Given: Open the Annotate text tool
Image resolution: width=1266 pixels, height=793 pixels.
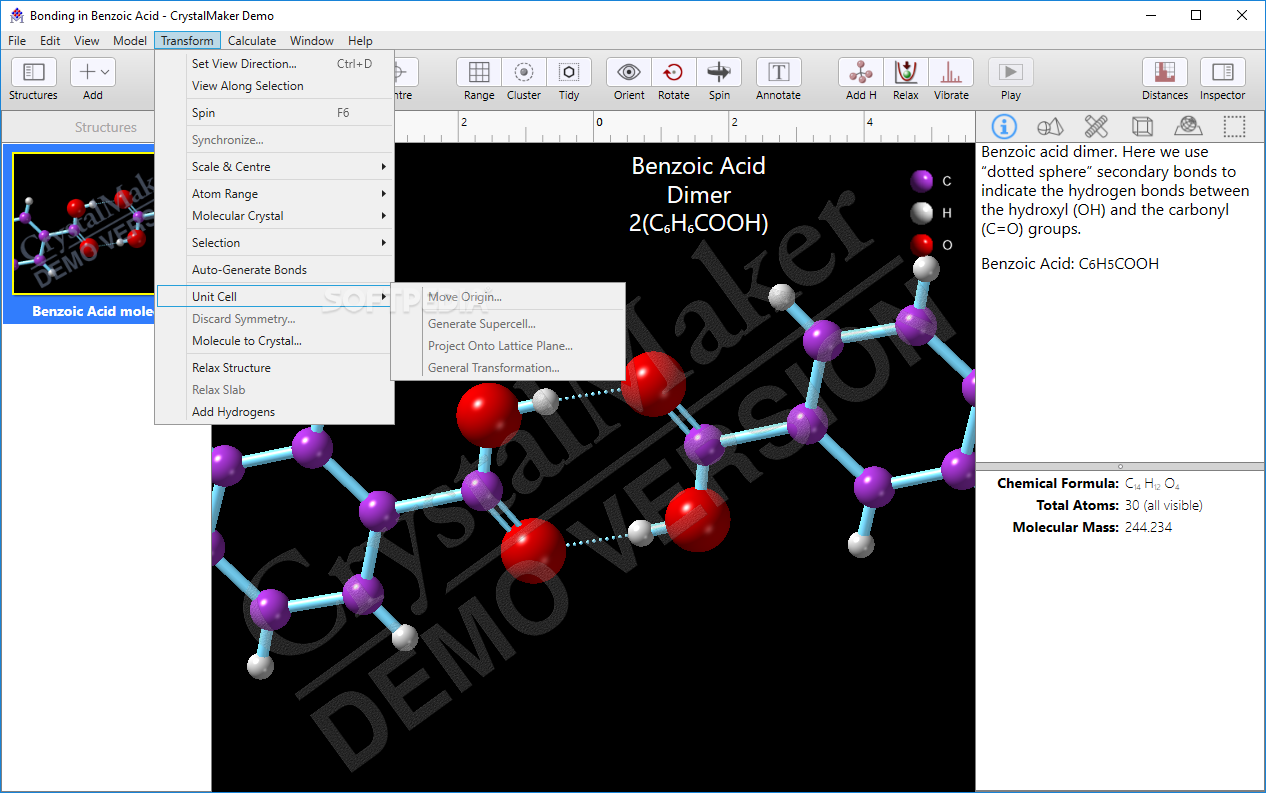Looking at the screenshot, I should click(778, 72).
